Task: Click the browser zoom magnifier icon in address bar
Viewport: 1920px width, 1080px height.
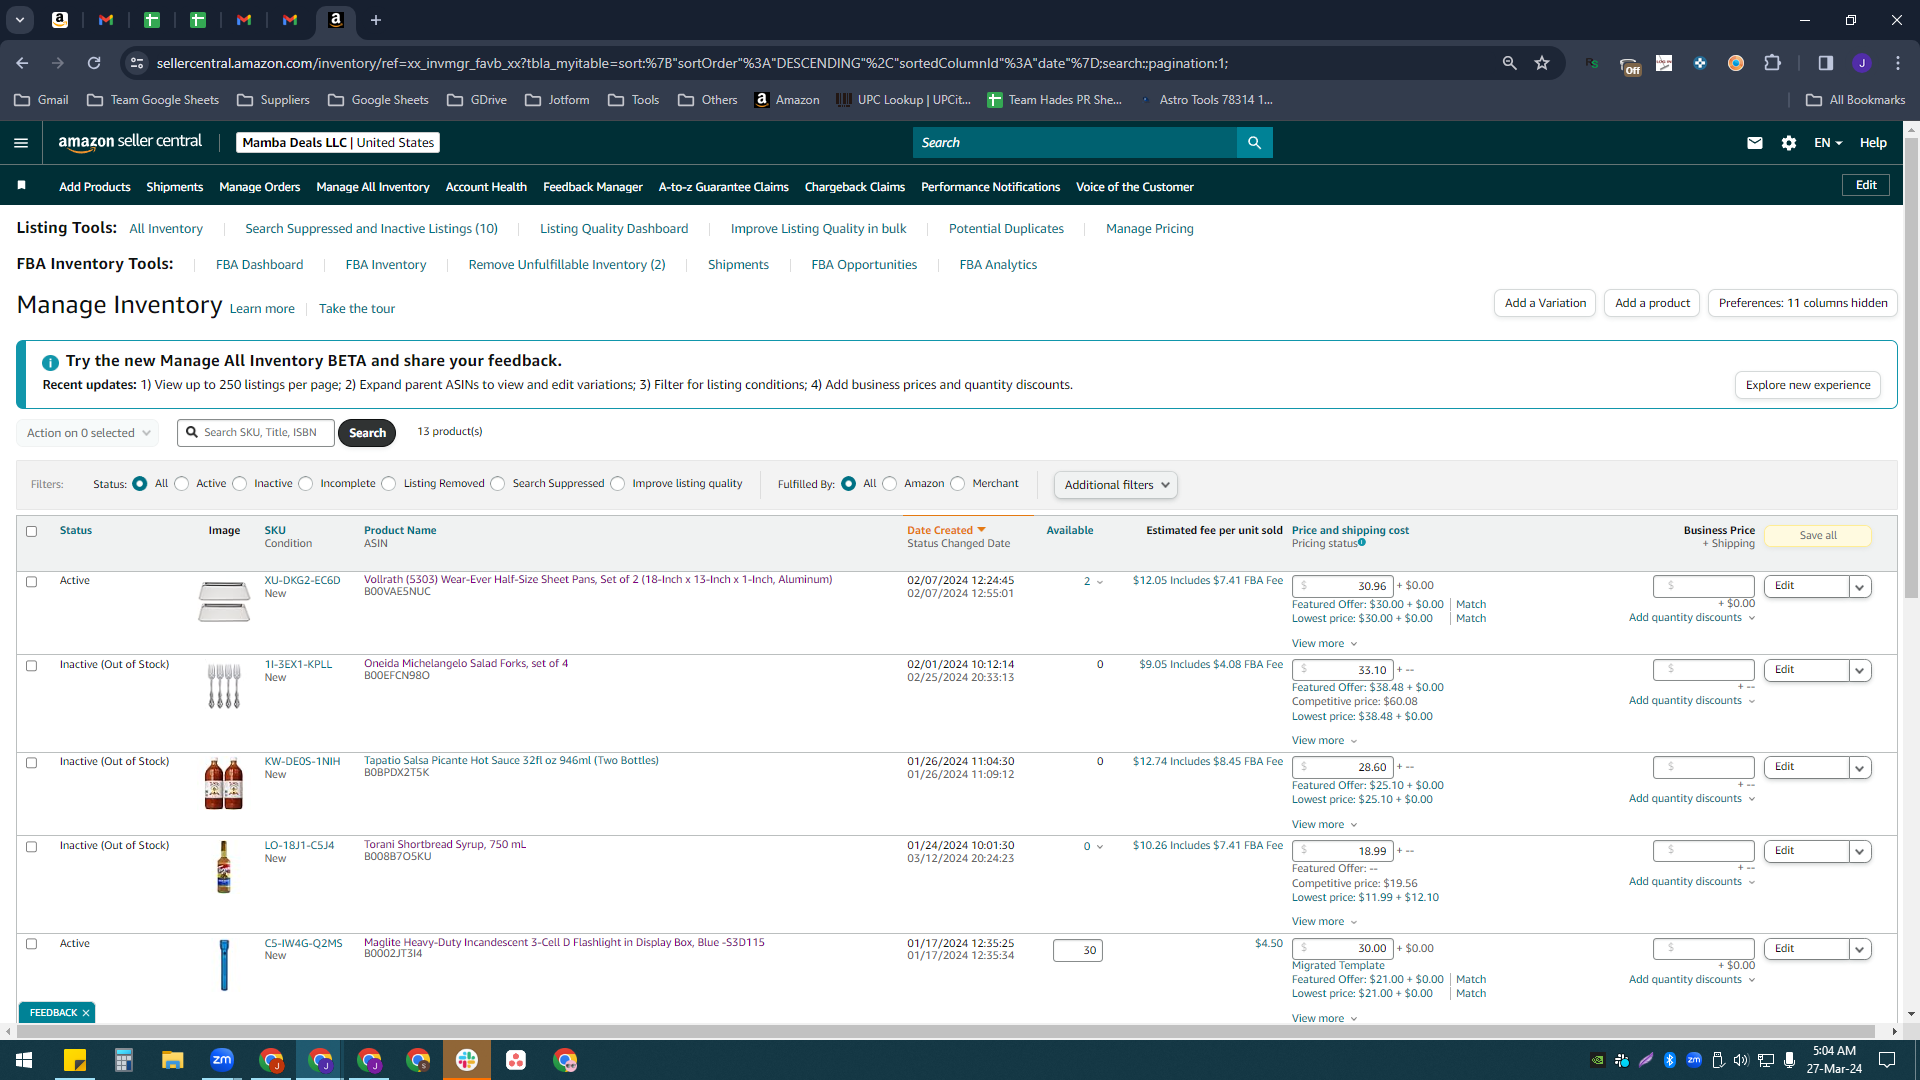Action: pyautogui.click(x=1509, y=63)
